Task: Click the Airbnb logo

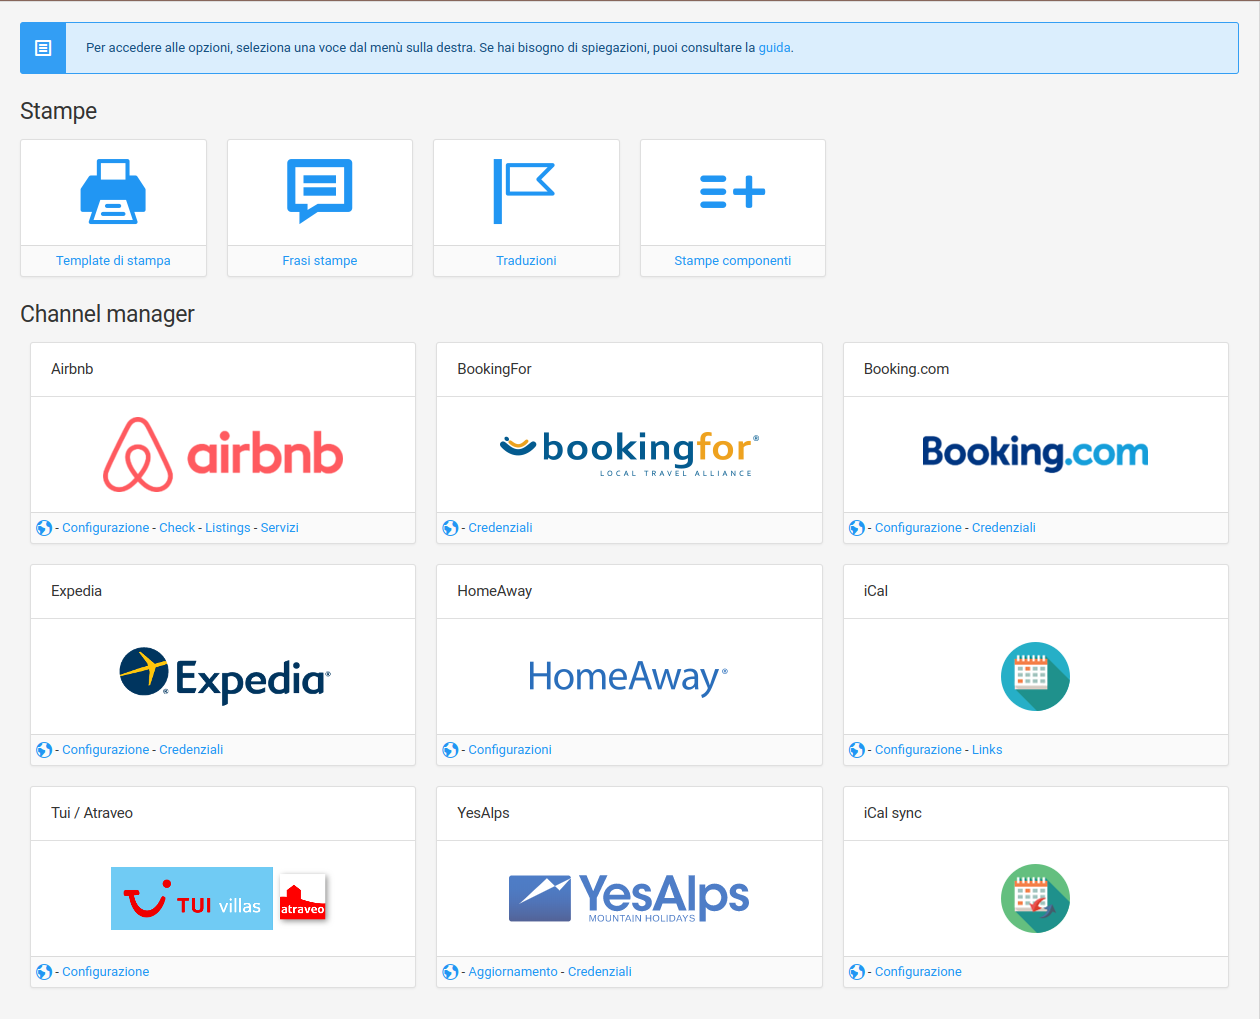Action: (x=223, y=455)
